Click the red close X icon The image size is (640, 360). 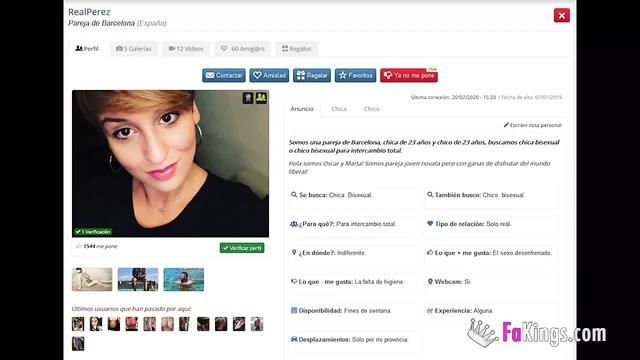tap(562, 16)
